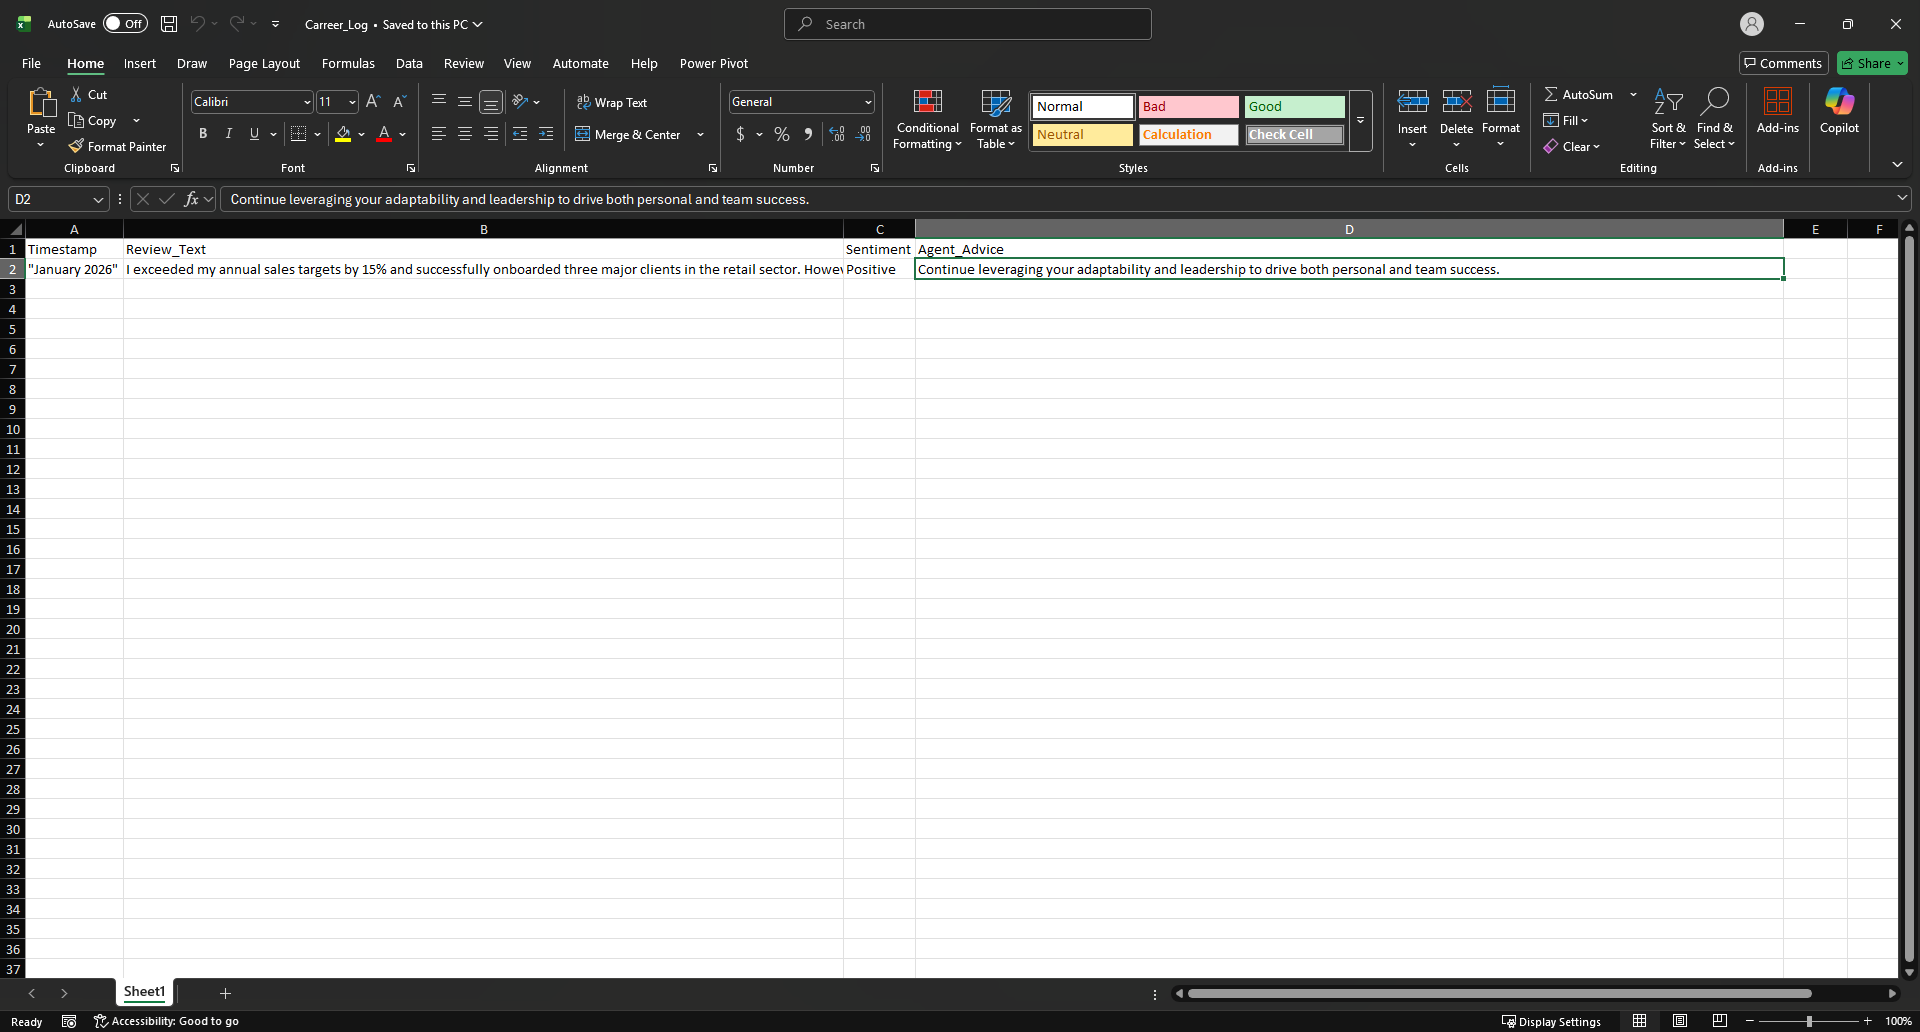This screenshot has height=1032, width=1920.
Task: Open the Formulas ribbon tab
Action: (348, 63)
